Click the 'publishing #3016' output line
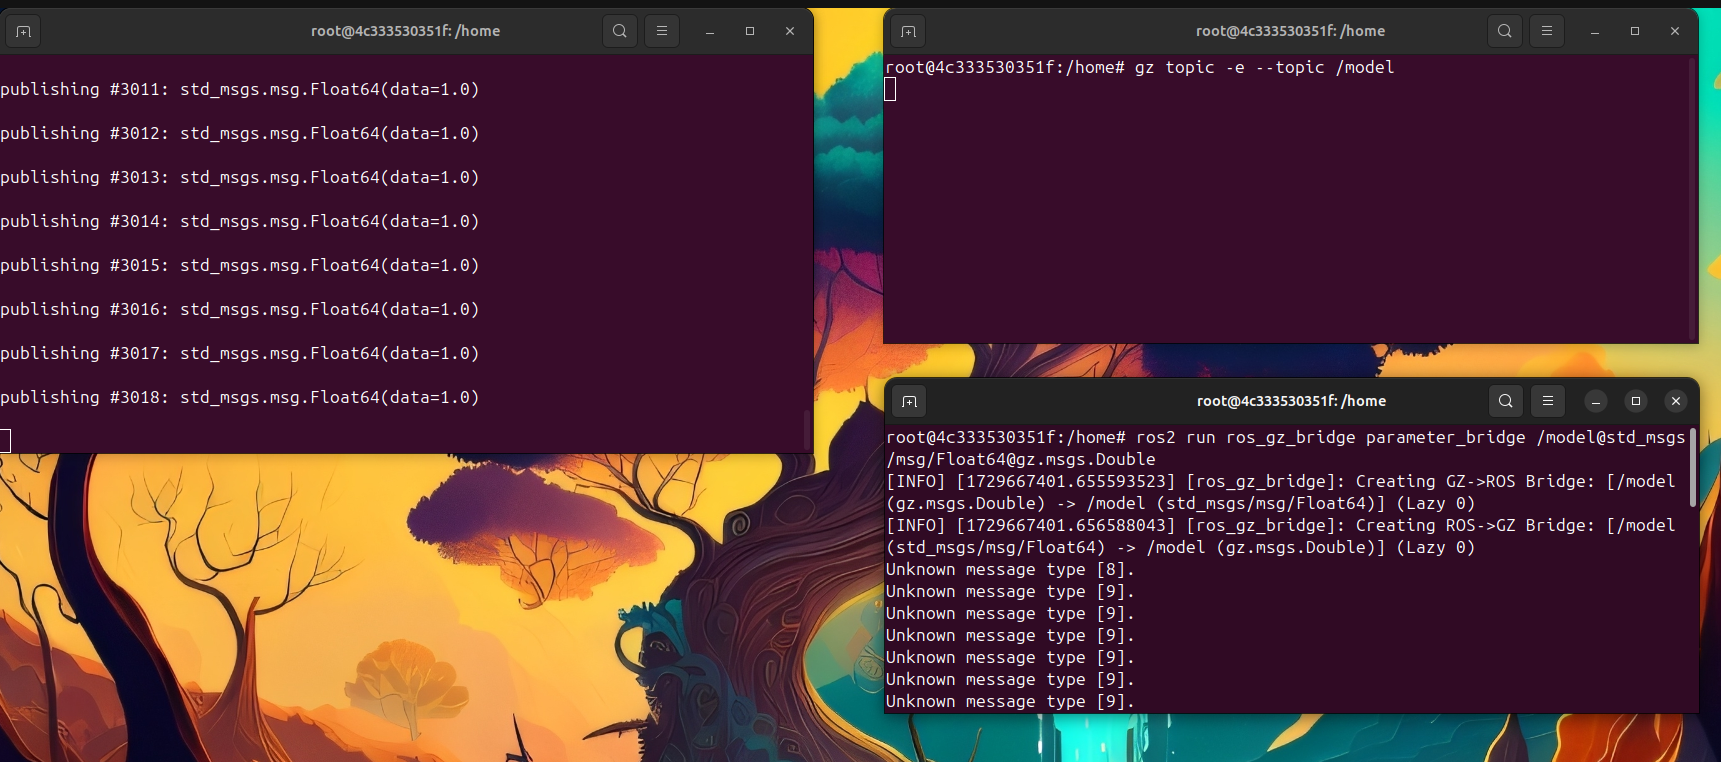 click(x=240, y=309)
